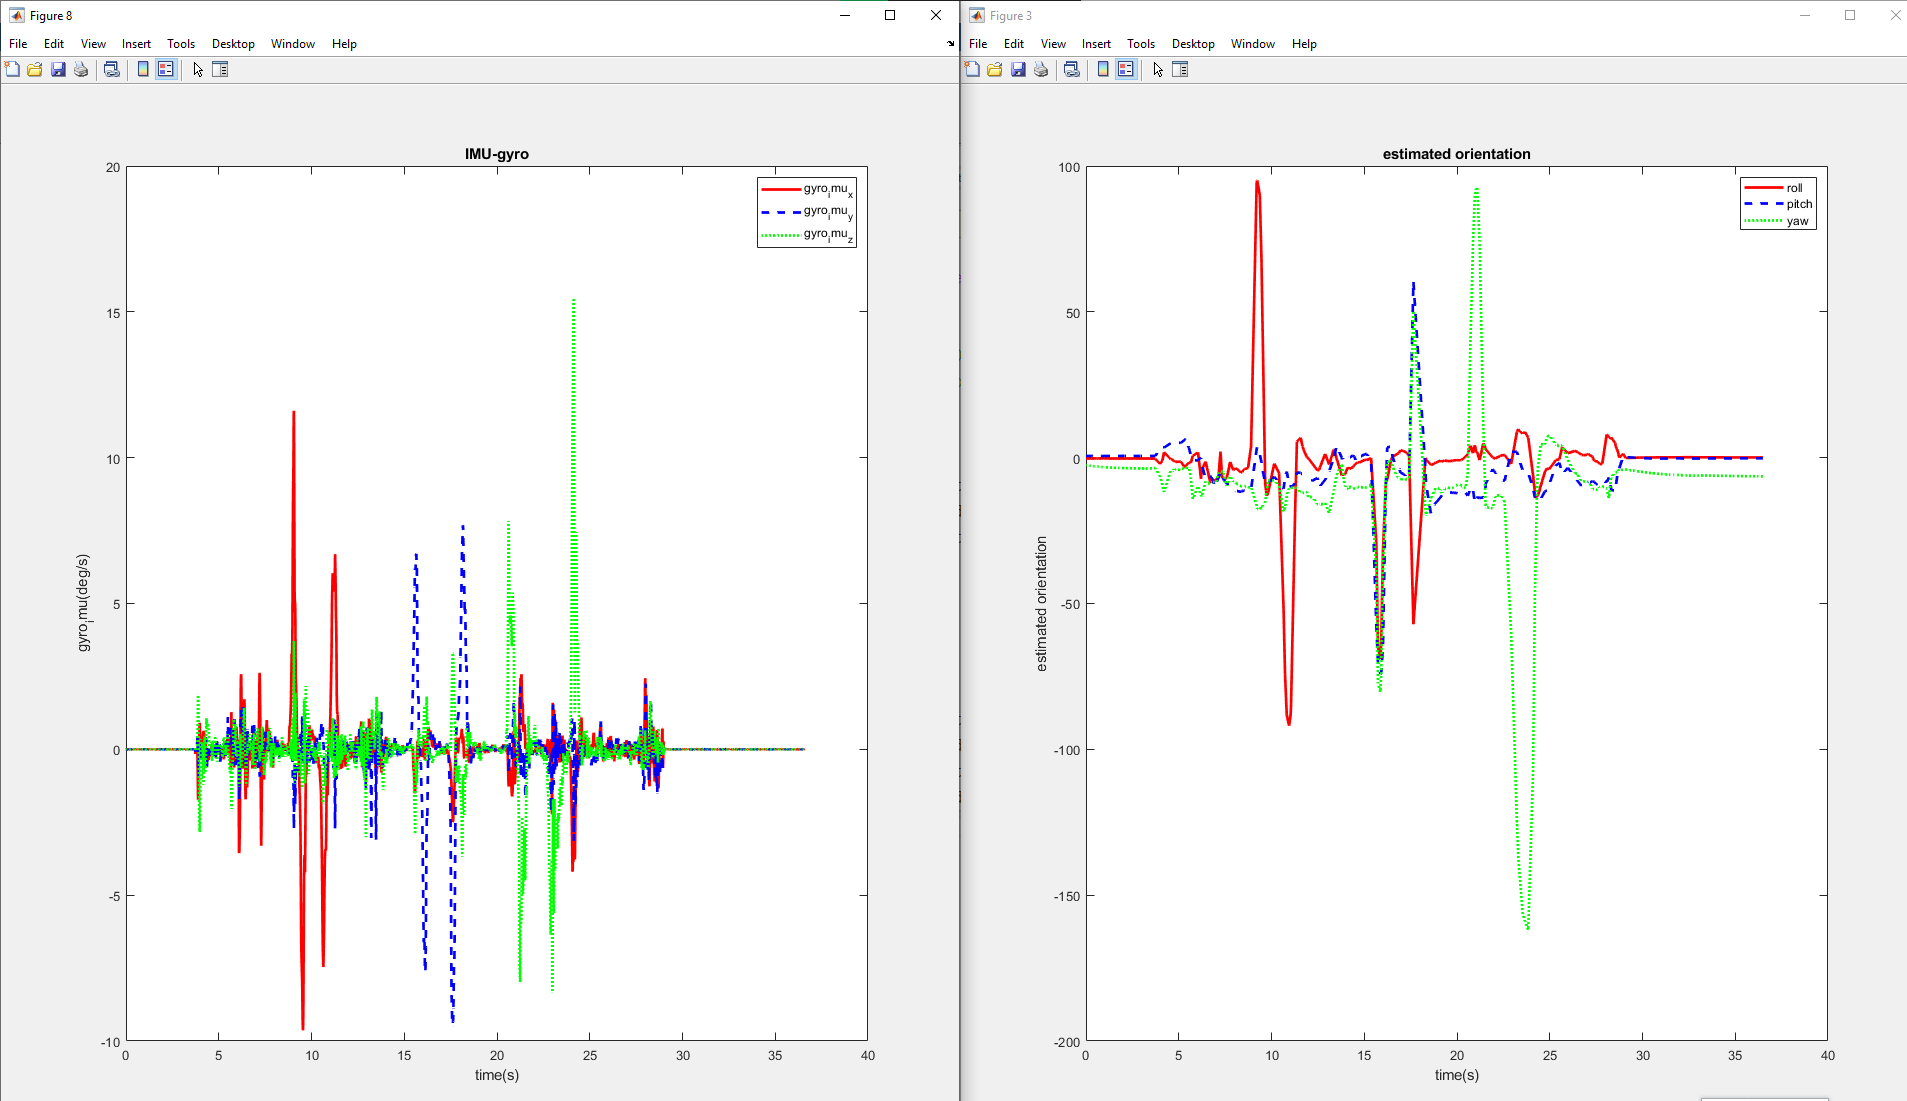1907x1101 pixels.
Task: Toggle Insert Colorbar in Figure 3 toolbar
Action: pos(1103,69)
